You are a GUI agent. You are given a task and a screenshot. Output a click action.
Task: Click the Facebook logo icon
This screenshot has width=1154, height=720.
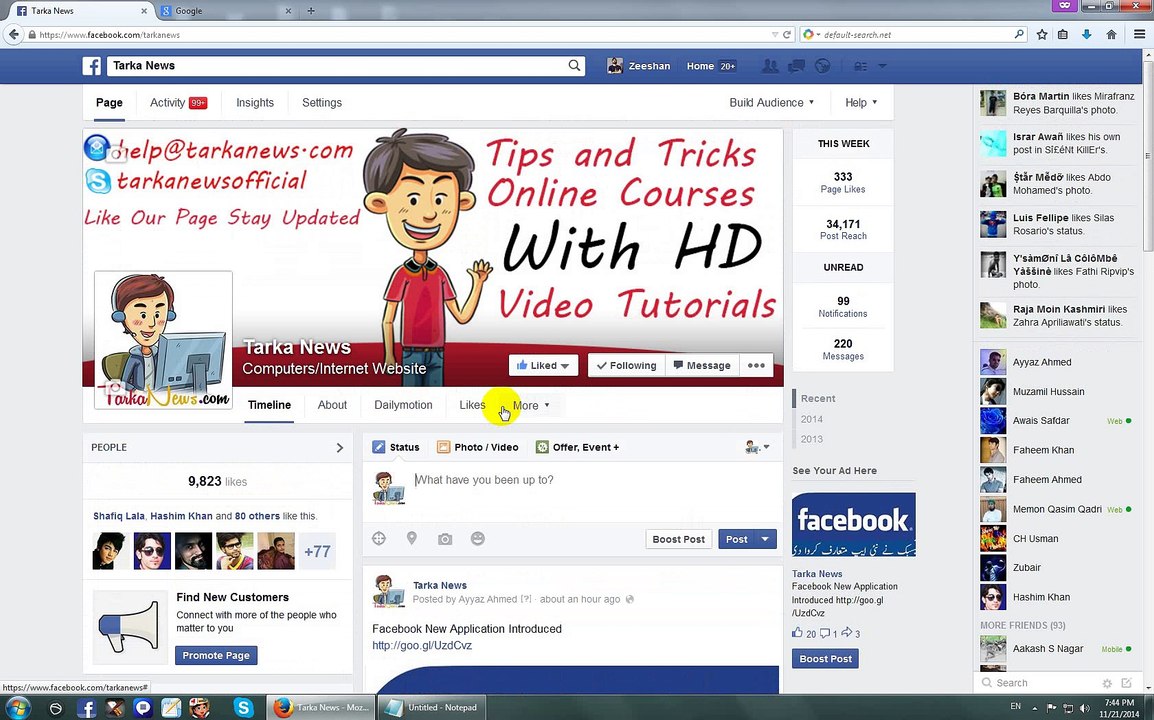tap(91, 66)
